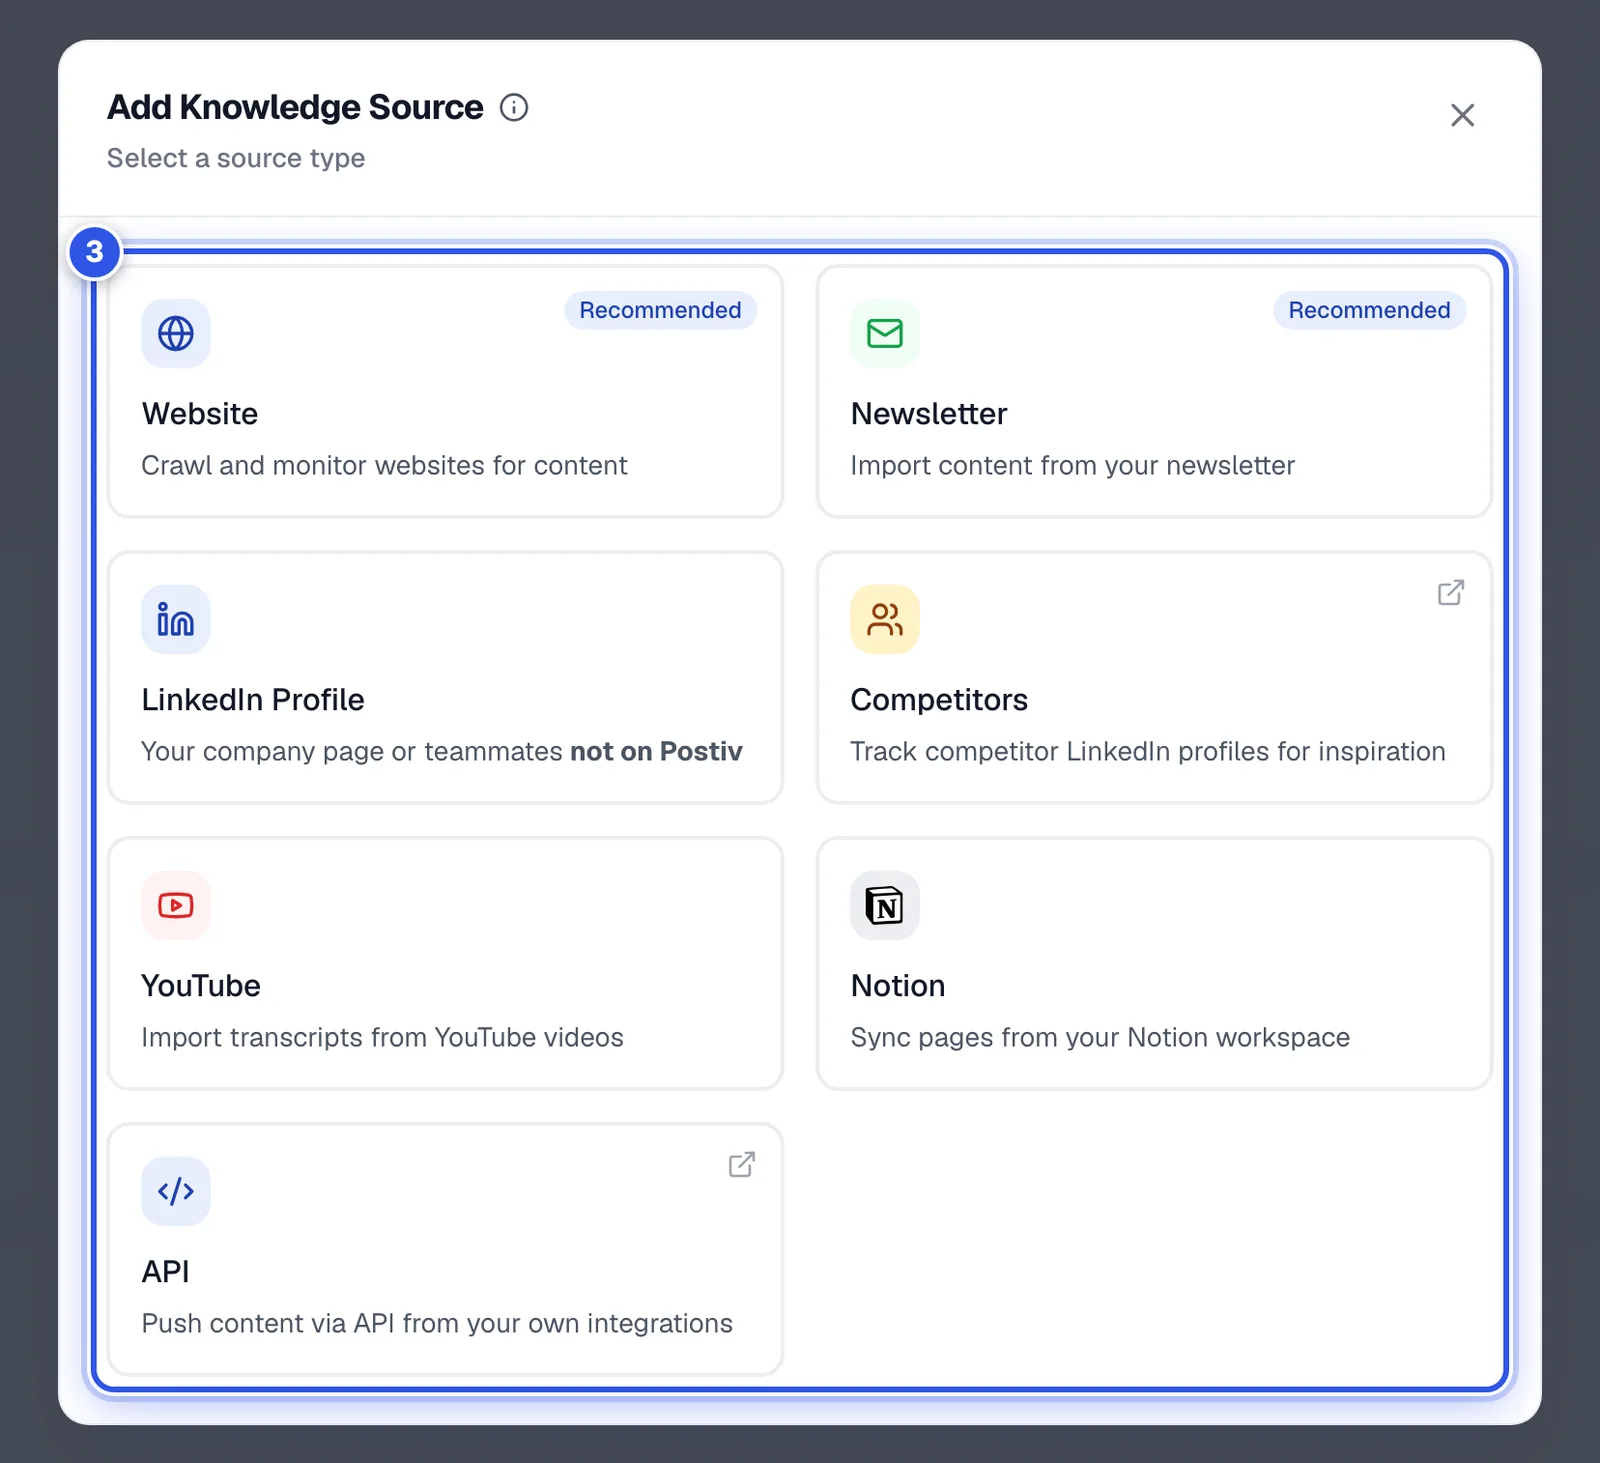Open the Competitors source title
The width and height of the screenshot is (1600, 1463).
click(x=939, y=700)
